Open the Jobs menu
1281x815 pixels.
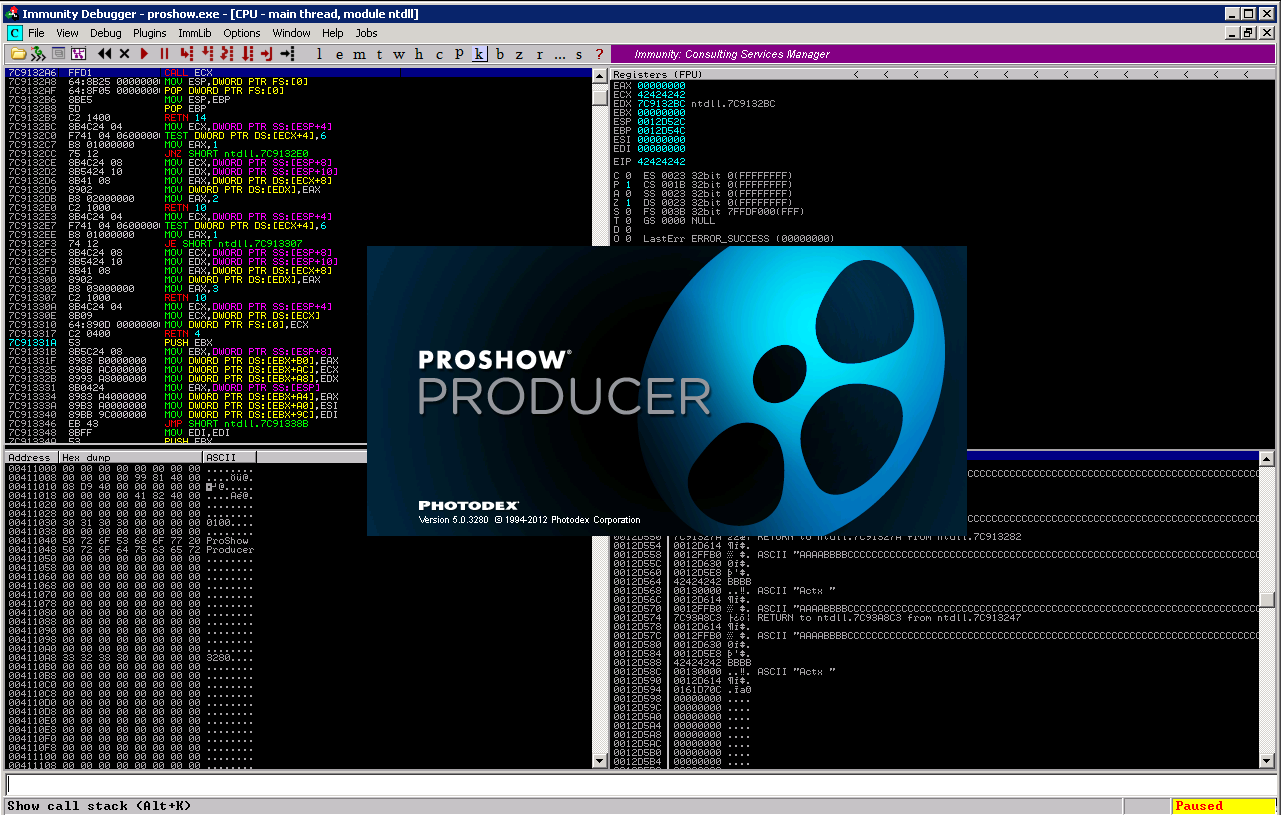367,33
